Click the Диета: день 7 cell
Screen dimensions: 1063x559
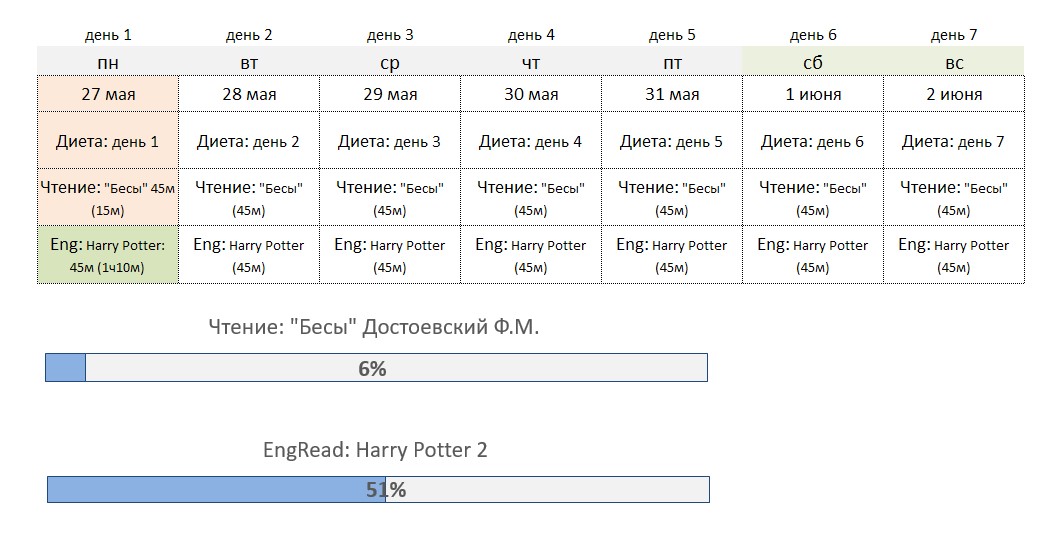click(954, 141)
